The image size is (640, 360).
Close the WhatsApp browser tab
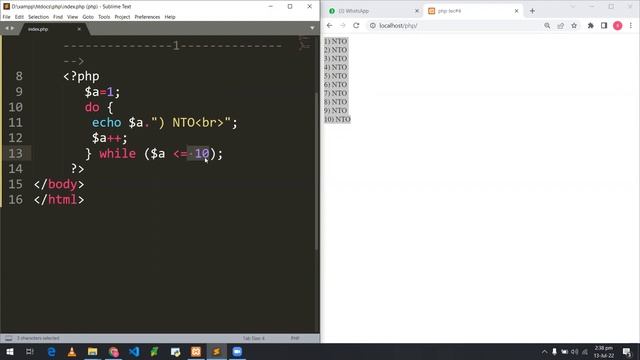pyautogui.click(x=417, y=11)
